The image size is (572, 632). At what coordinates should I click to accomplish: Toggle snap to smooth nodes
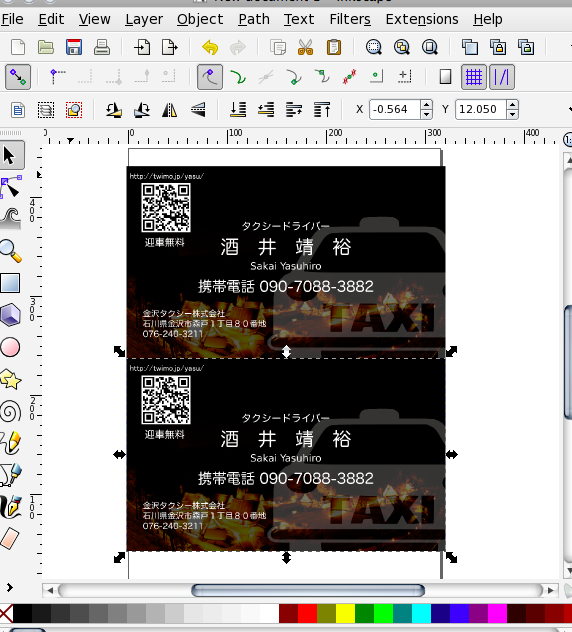pos(322,77)
